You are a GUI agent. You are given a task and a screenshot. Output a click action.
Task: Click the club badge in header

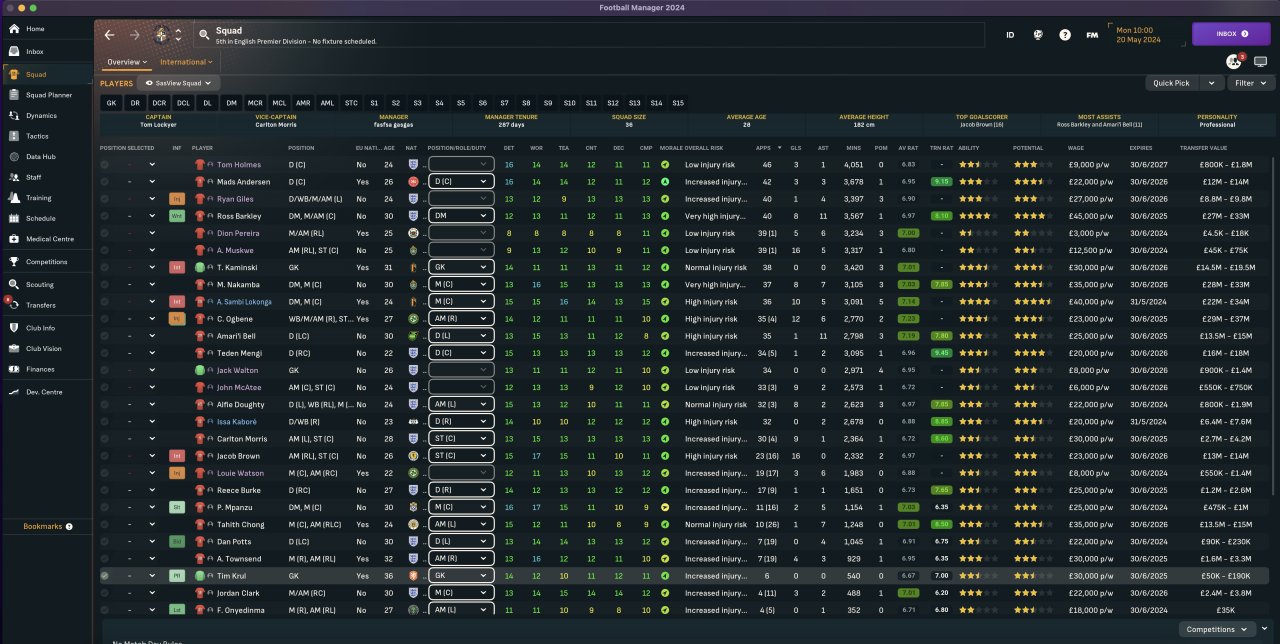(162, 35)
